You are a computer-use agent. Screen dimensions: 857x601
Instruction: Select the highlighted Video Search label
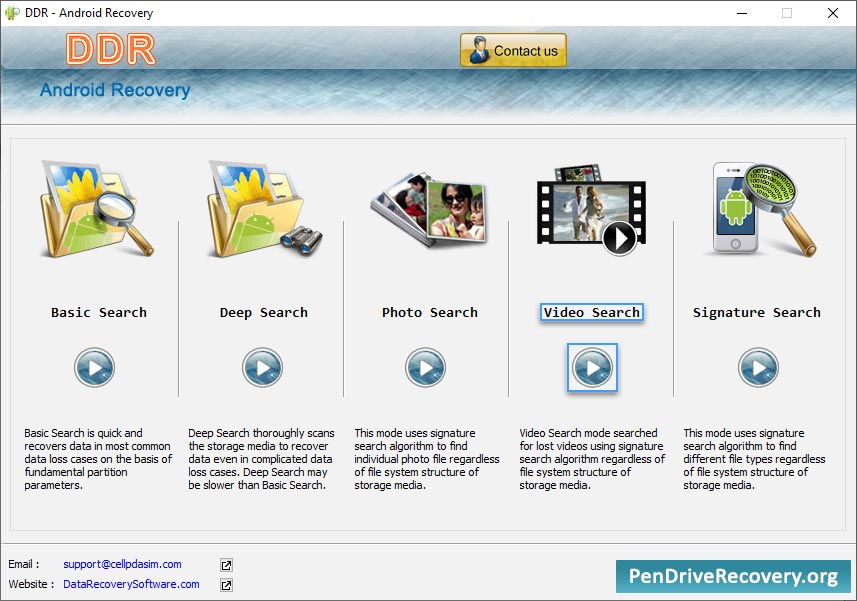591,313
